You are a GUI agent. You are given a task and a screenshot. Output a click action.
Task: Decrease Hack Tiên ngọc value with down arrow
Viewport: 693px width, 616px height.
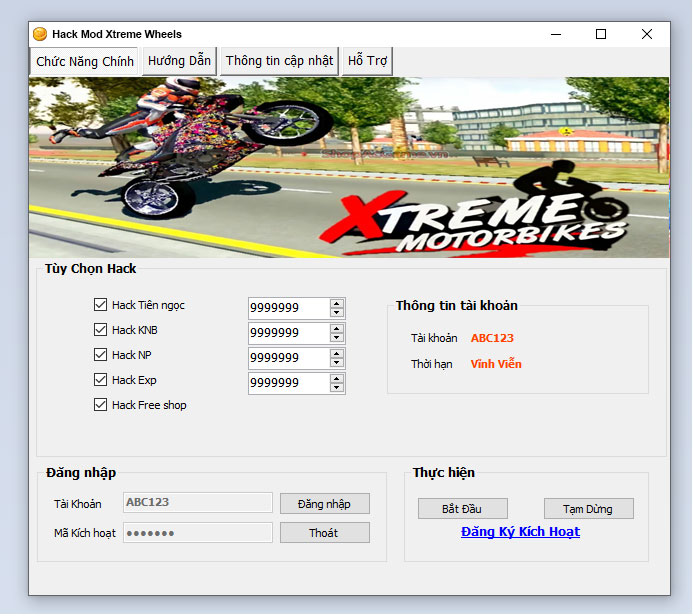(x=337, y=312)
